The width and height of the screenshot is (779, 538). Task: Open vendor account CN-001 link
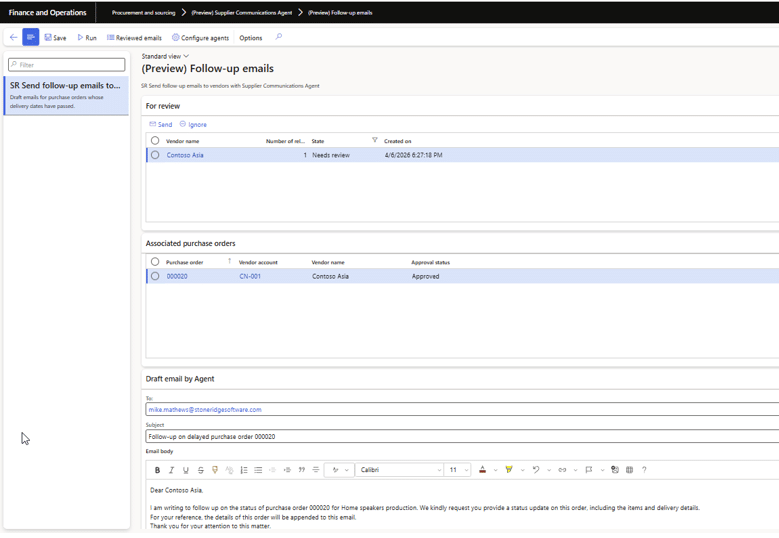[250, 277]
